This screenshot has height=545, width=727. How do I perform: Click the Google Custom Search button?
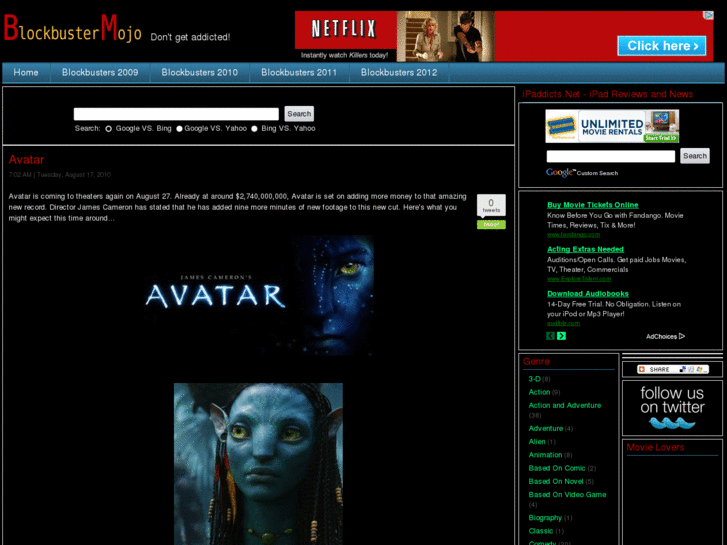[x=695, y=156]
